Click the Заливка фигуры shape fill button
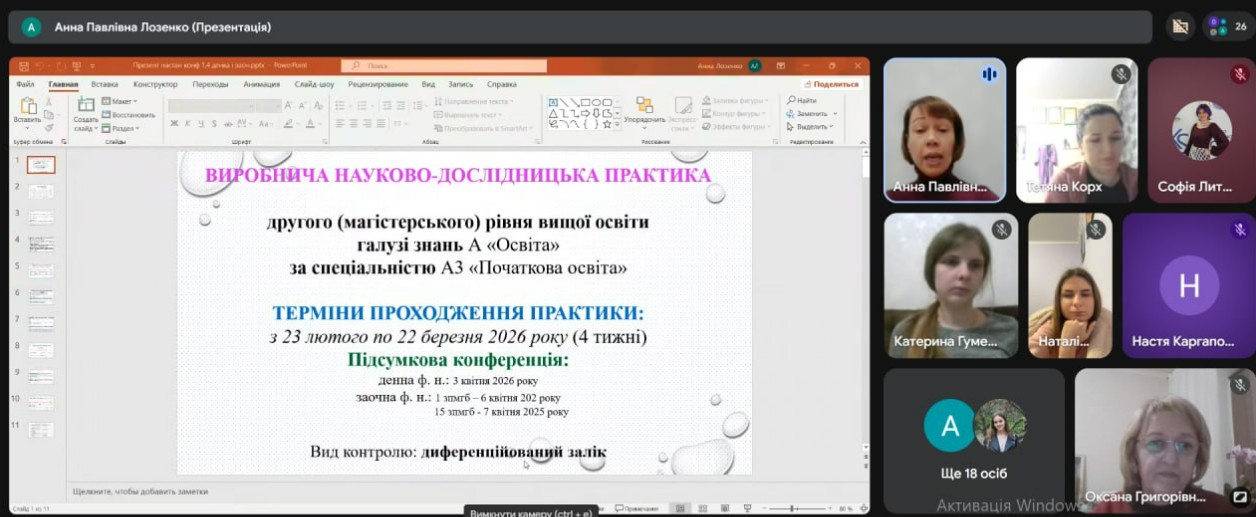Viewport: 1256px width, 517px height. [735, 100]
